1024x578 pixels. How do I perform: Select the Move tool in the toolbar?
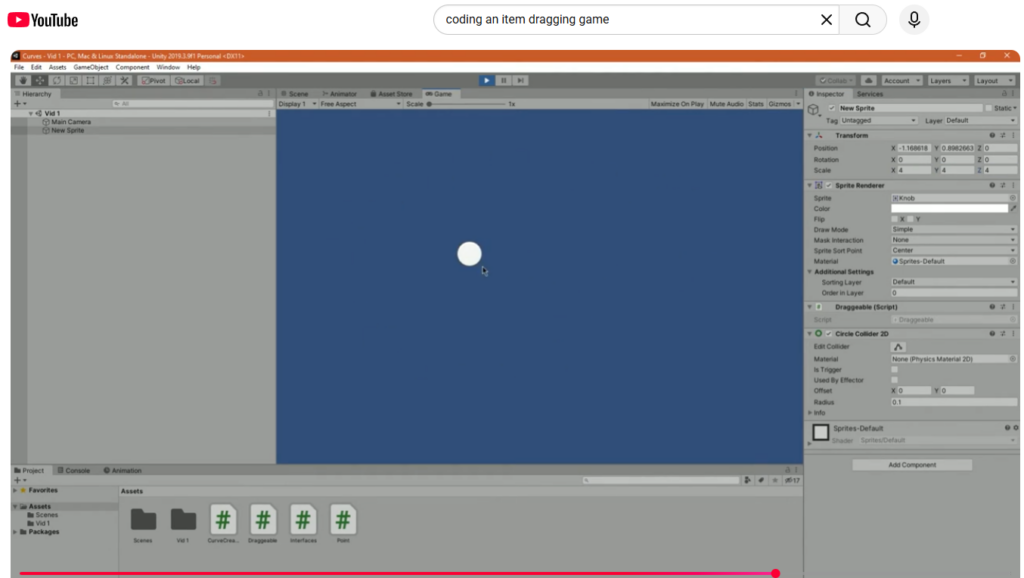coord(40,80)
